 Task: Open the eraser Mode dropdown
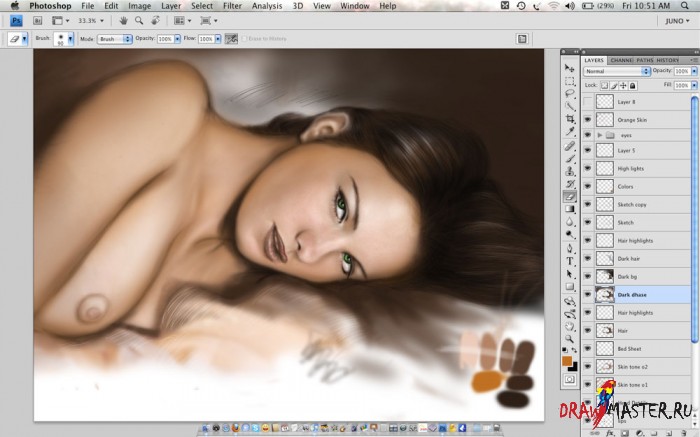point(114,39)
